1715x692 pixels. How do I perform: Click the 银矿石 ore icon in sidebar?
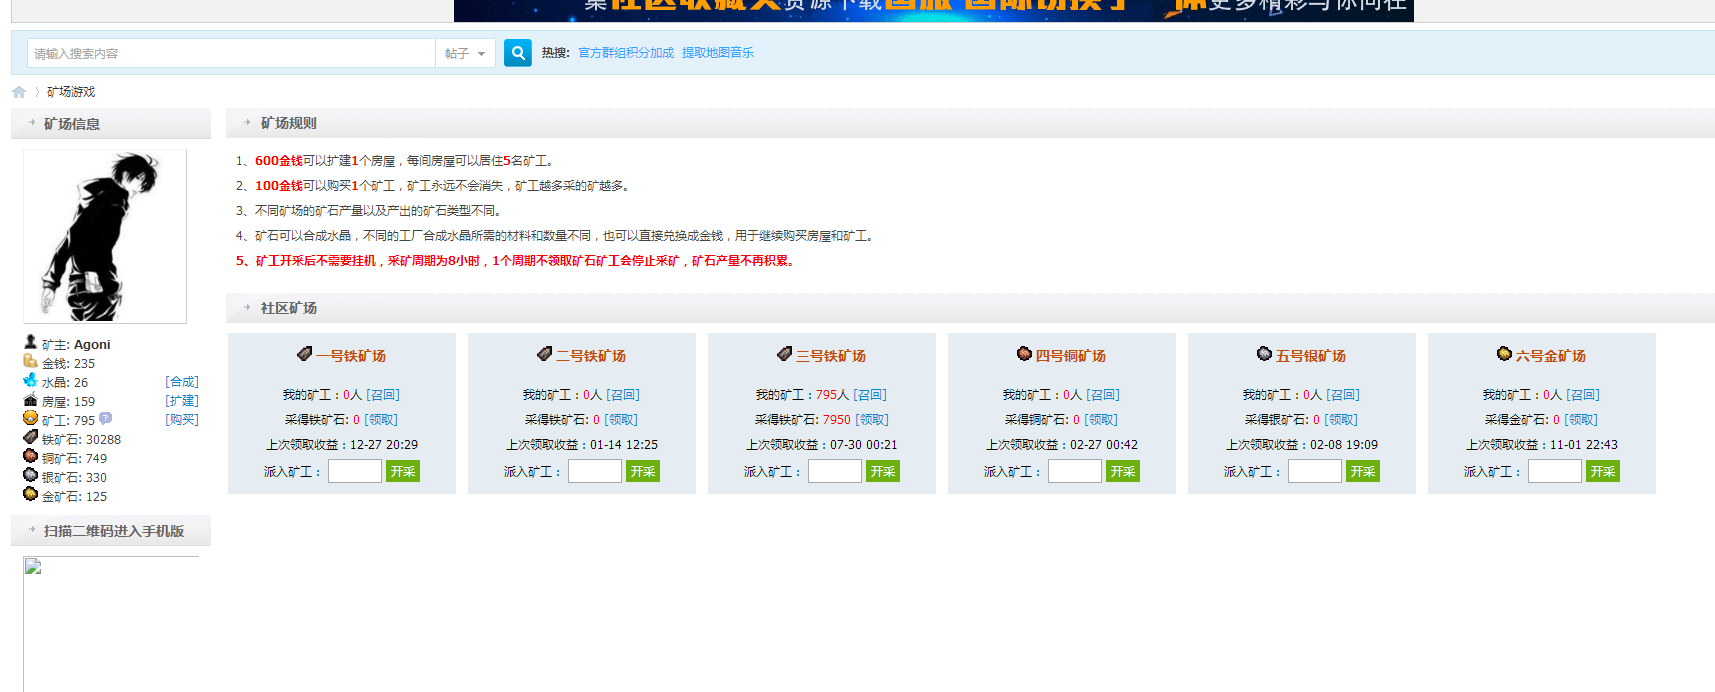coord(30,475)
